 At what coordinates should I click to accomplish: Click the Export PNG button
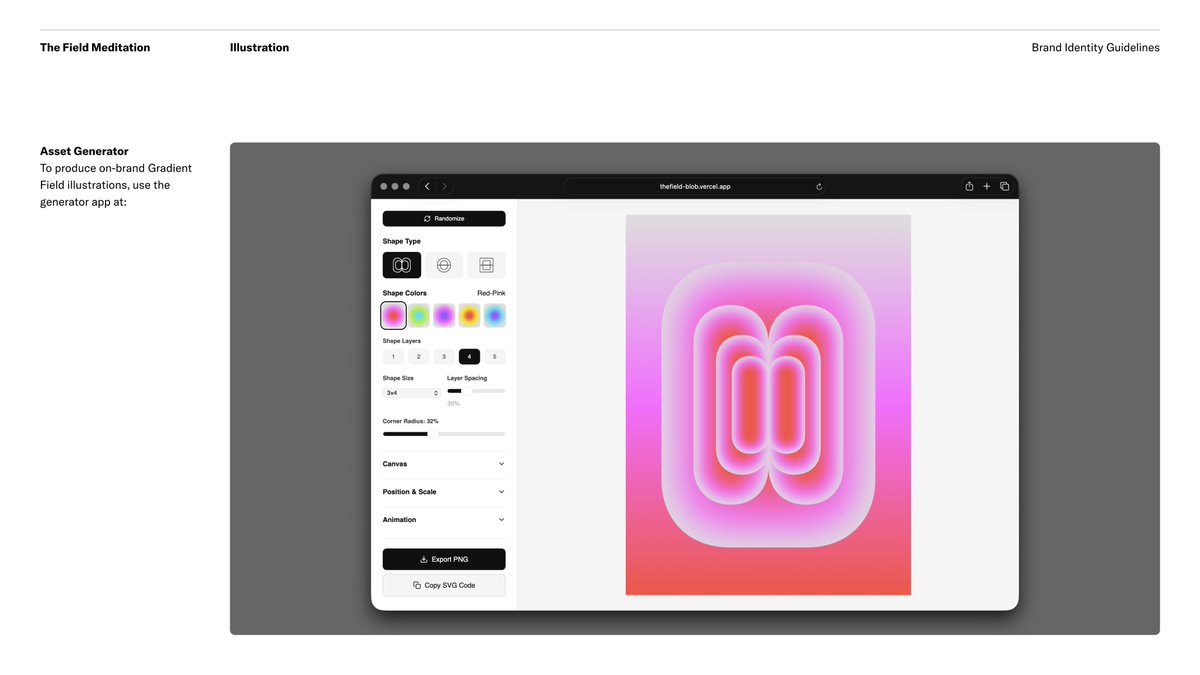click(444, 559)
